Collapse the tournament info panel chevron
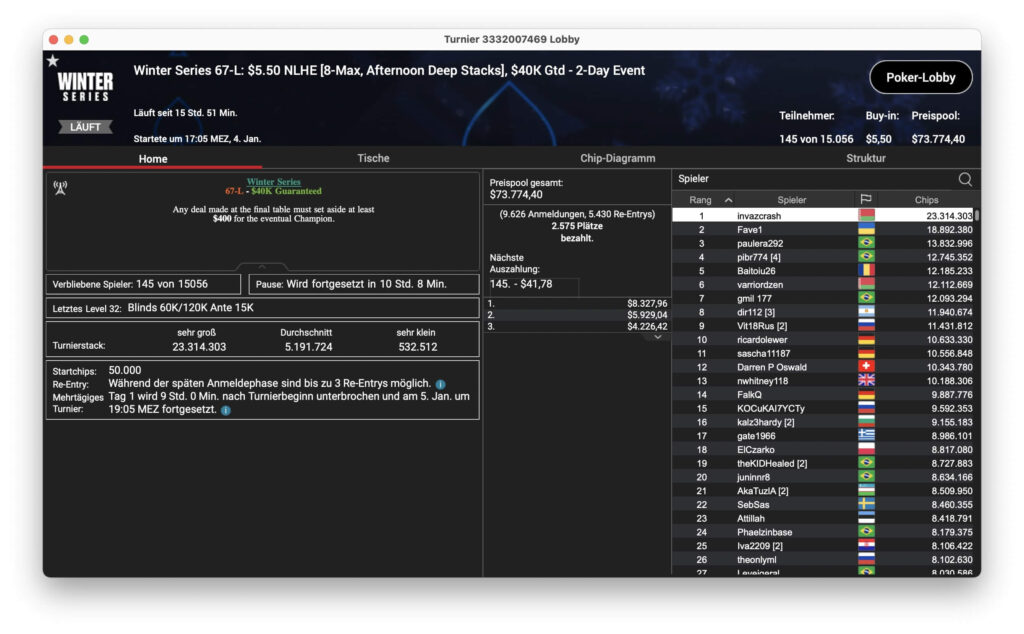The image size is (1024, 634). click(262, 267)
